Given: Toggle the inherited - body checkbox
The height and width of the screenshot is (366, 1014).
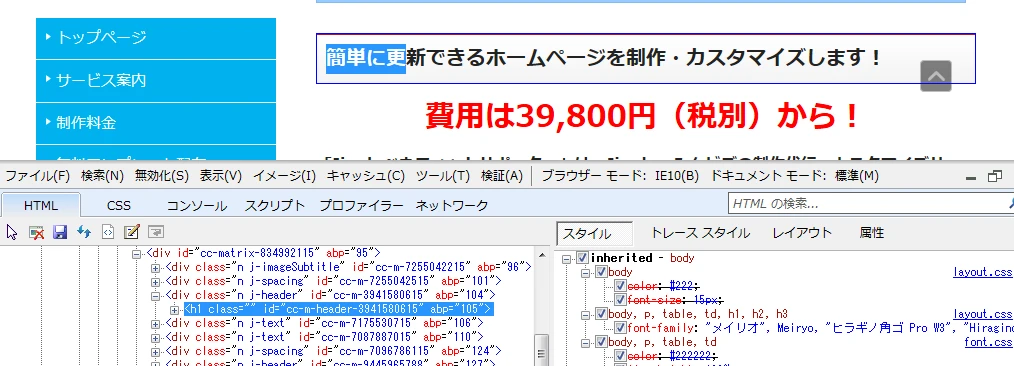Looking at the screenshot, I should point(582,258).
